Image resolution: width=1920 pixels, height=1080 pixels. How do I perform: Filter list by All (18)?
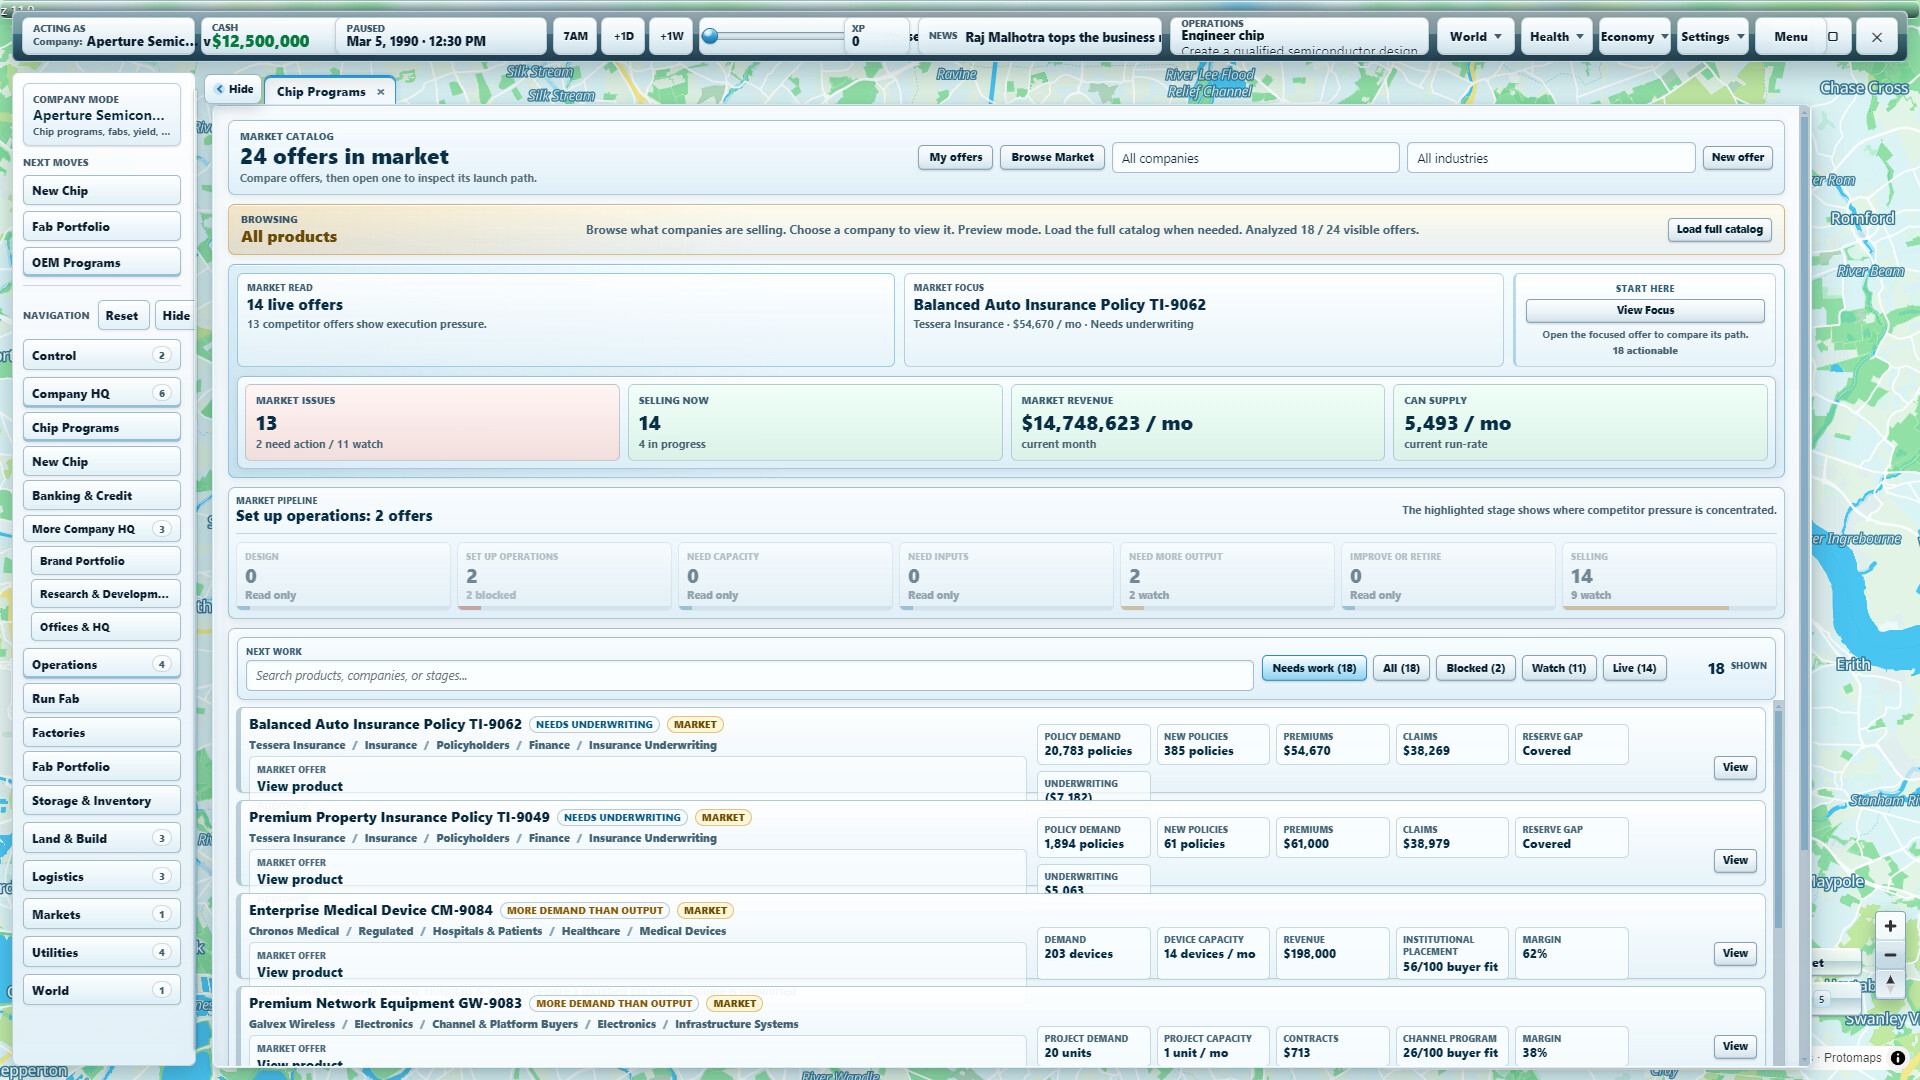1401,668
